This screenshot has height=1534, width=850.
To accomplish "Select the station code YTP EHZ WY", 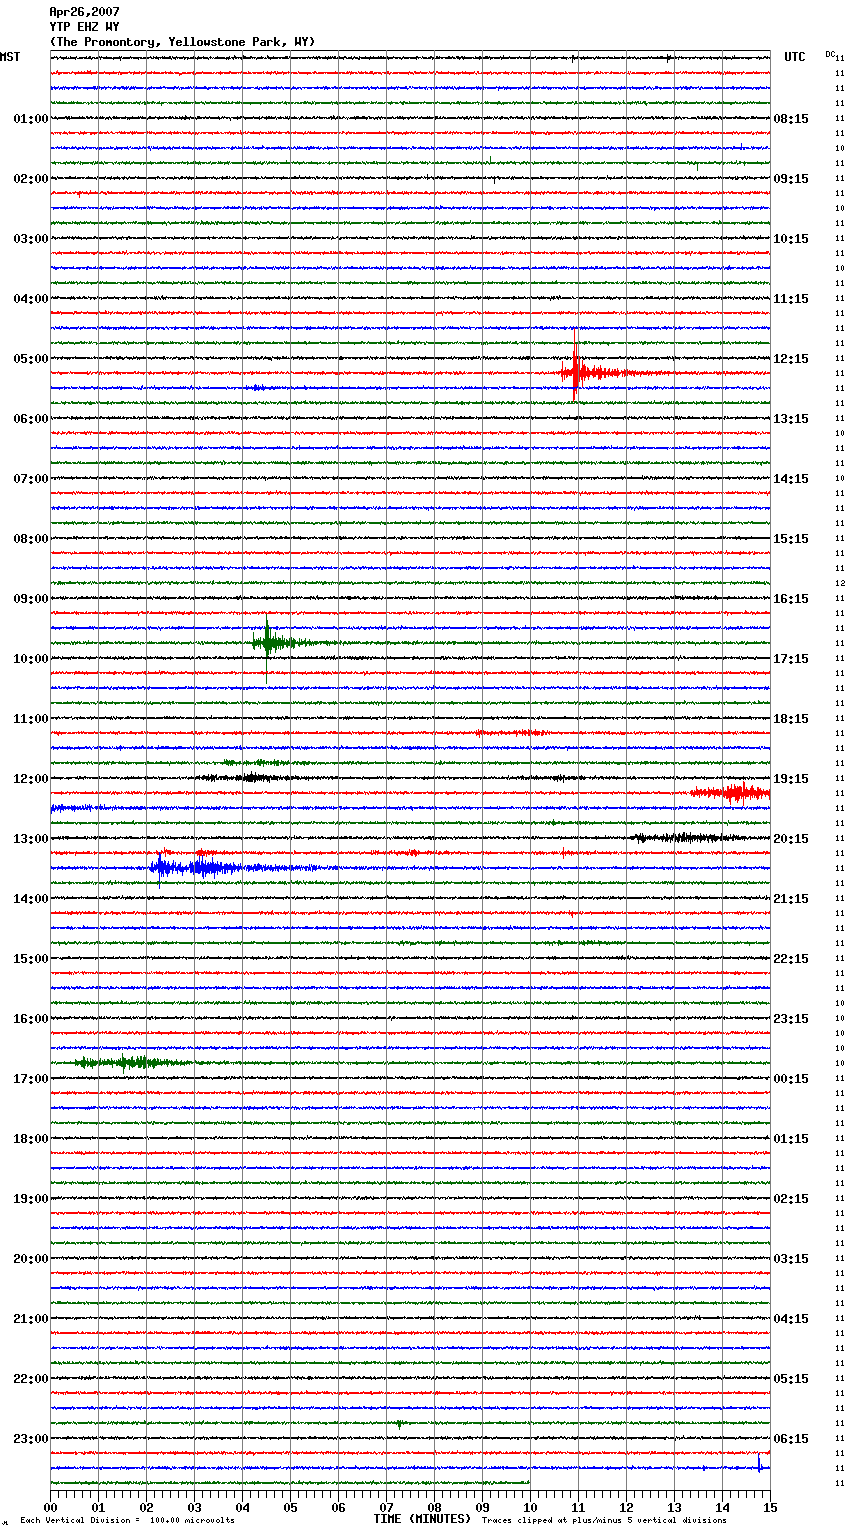I will point(84,27).
